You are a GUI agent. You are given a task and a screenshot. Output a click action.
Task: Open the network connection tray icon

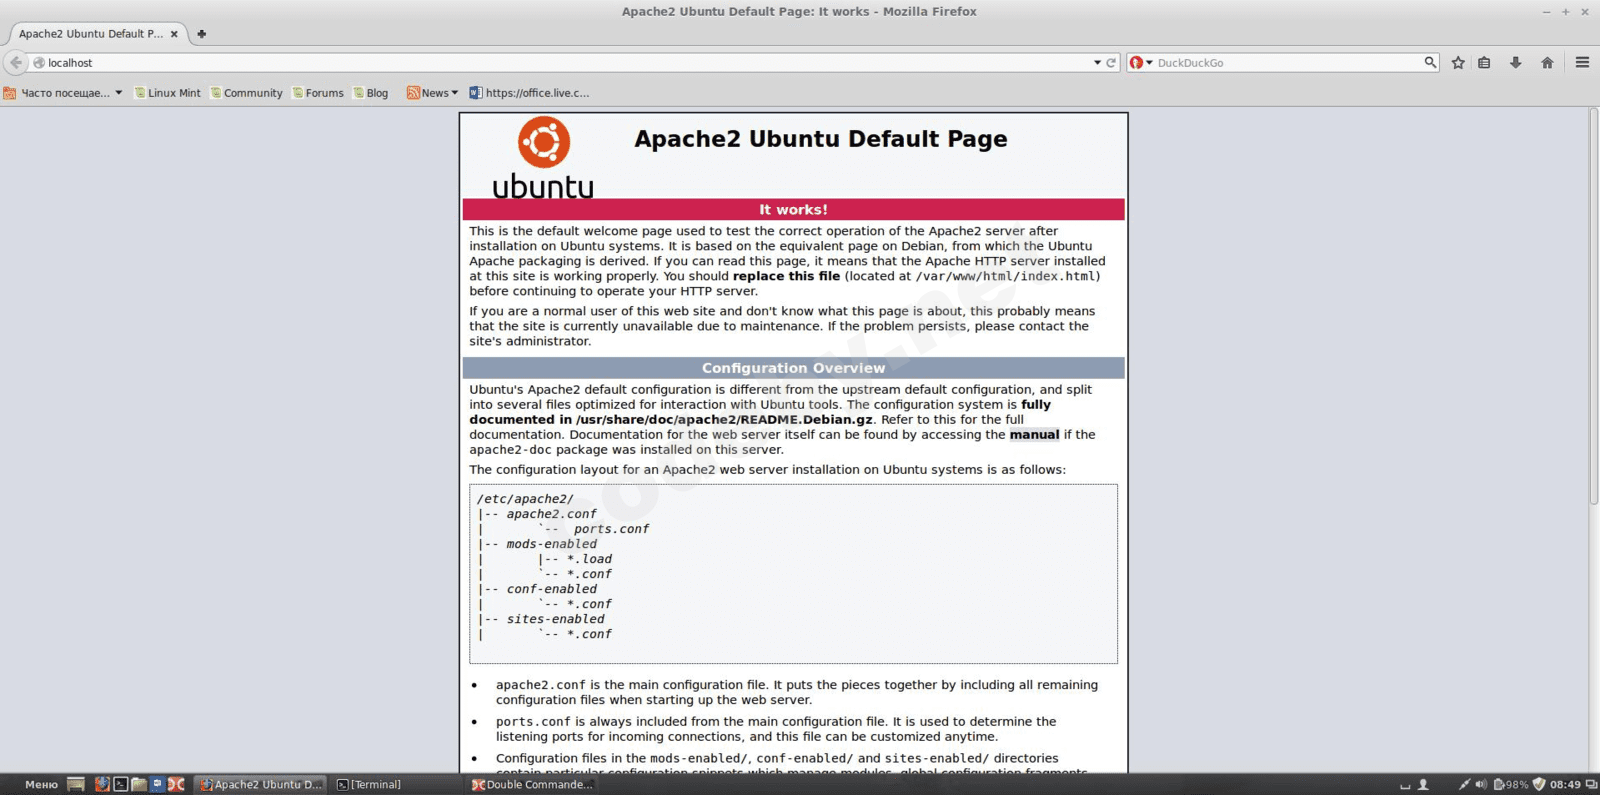point(1464,785)
